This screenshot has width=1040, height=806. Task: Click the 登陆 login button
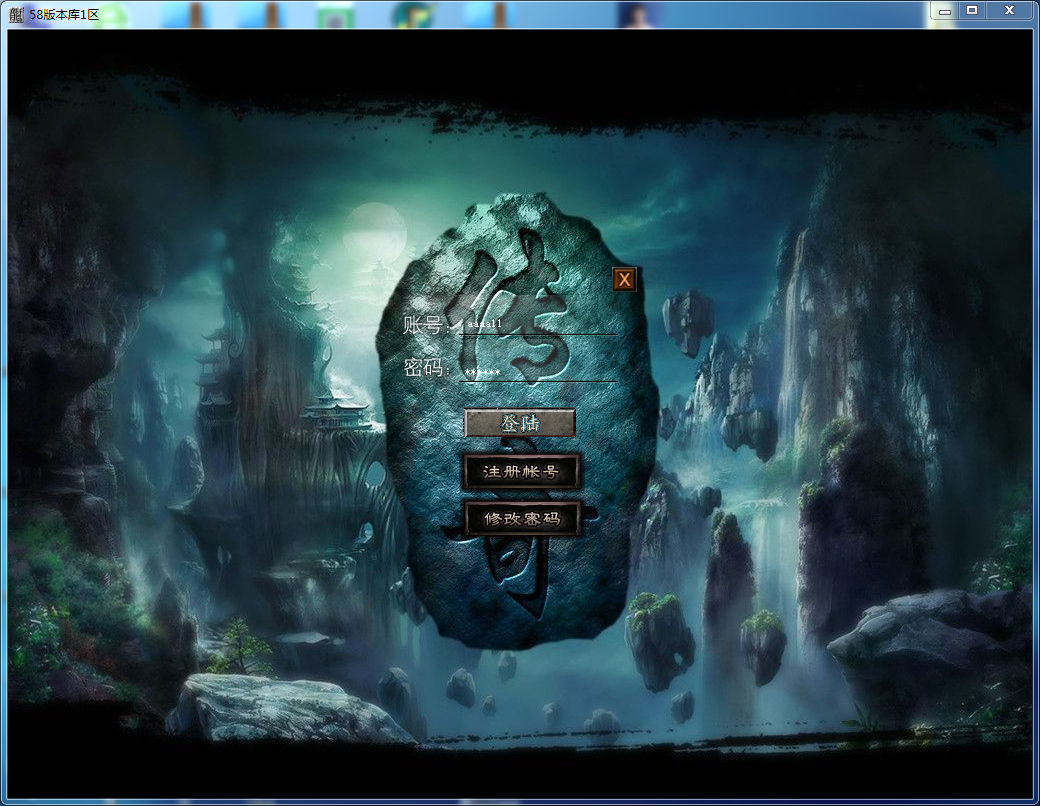point(520,423)
